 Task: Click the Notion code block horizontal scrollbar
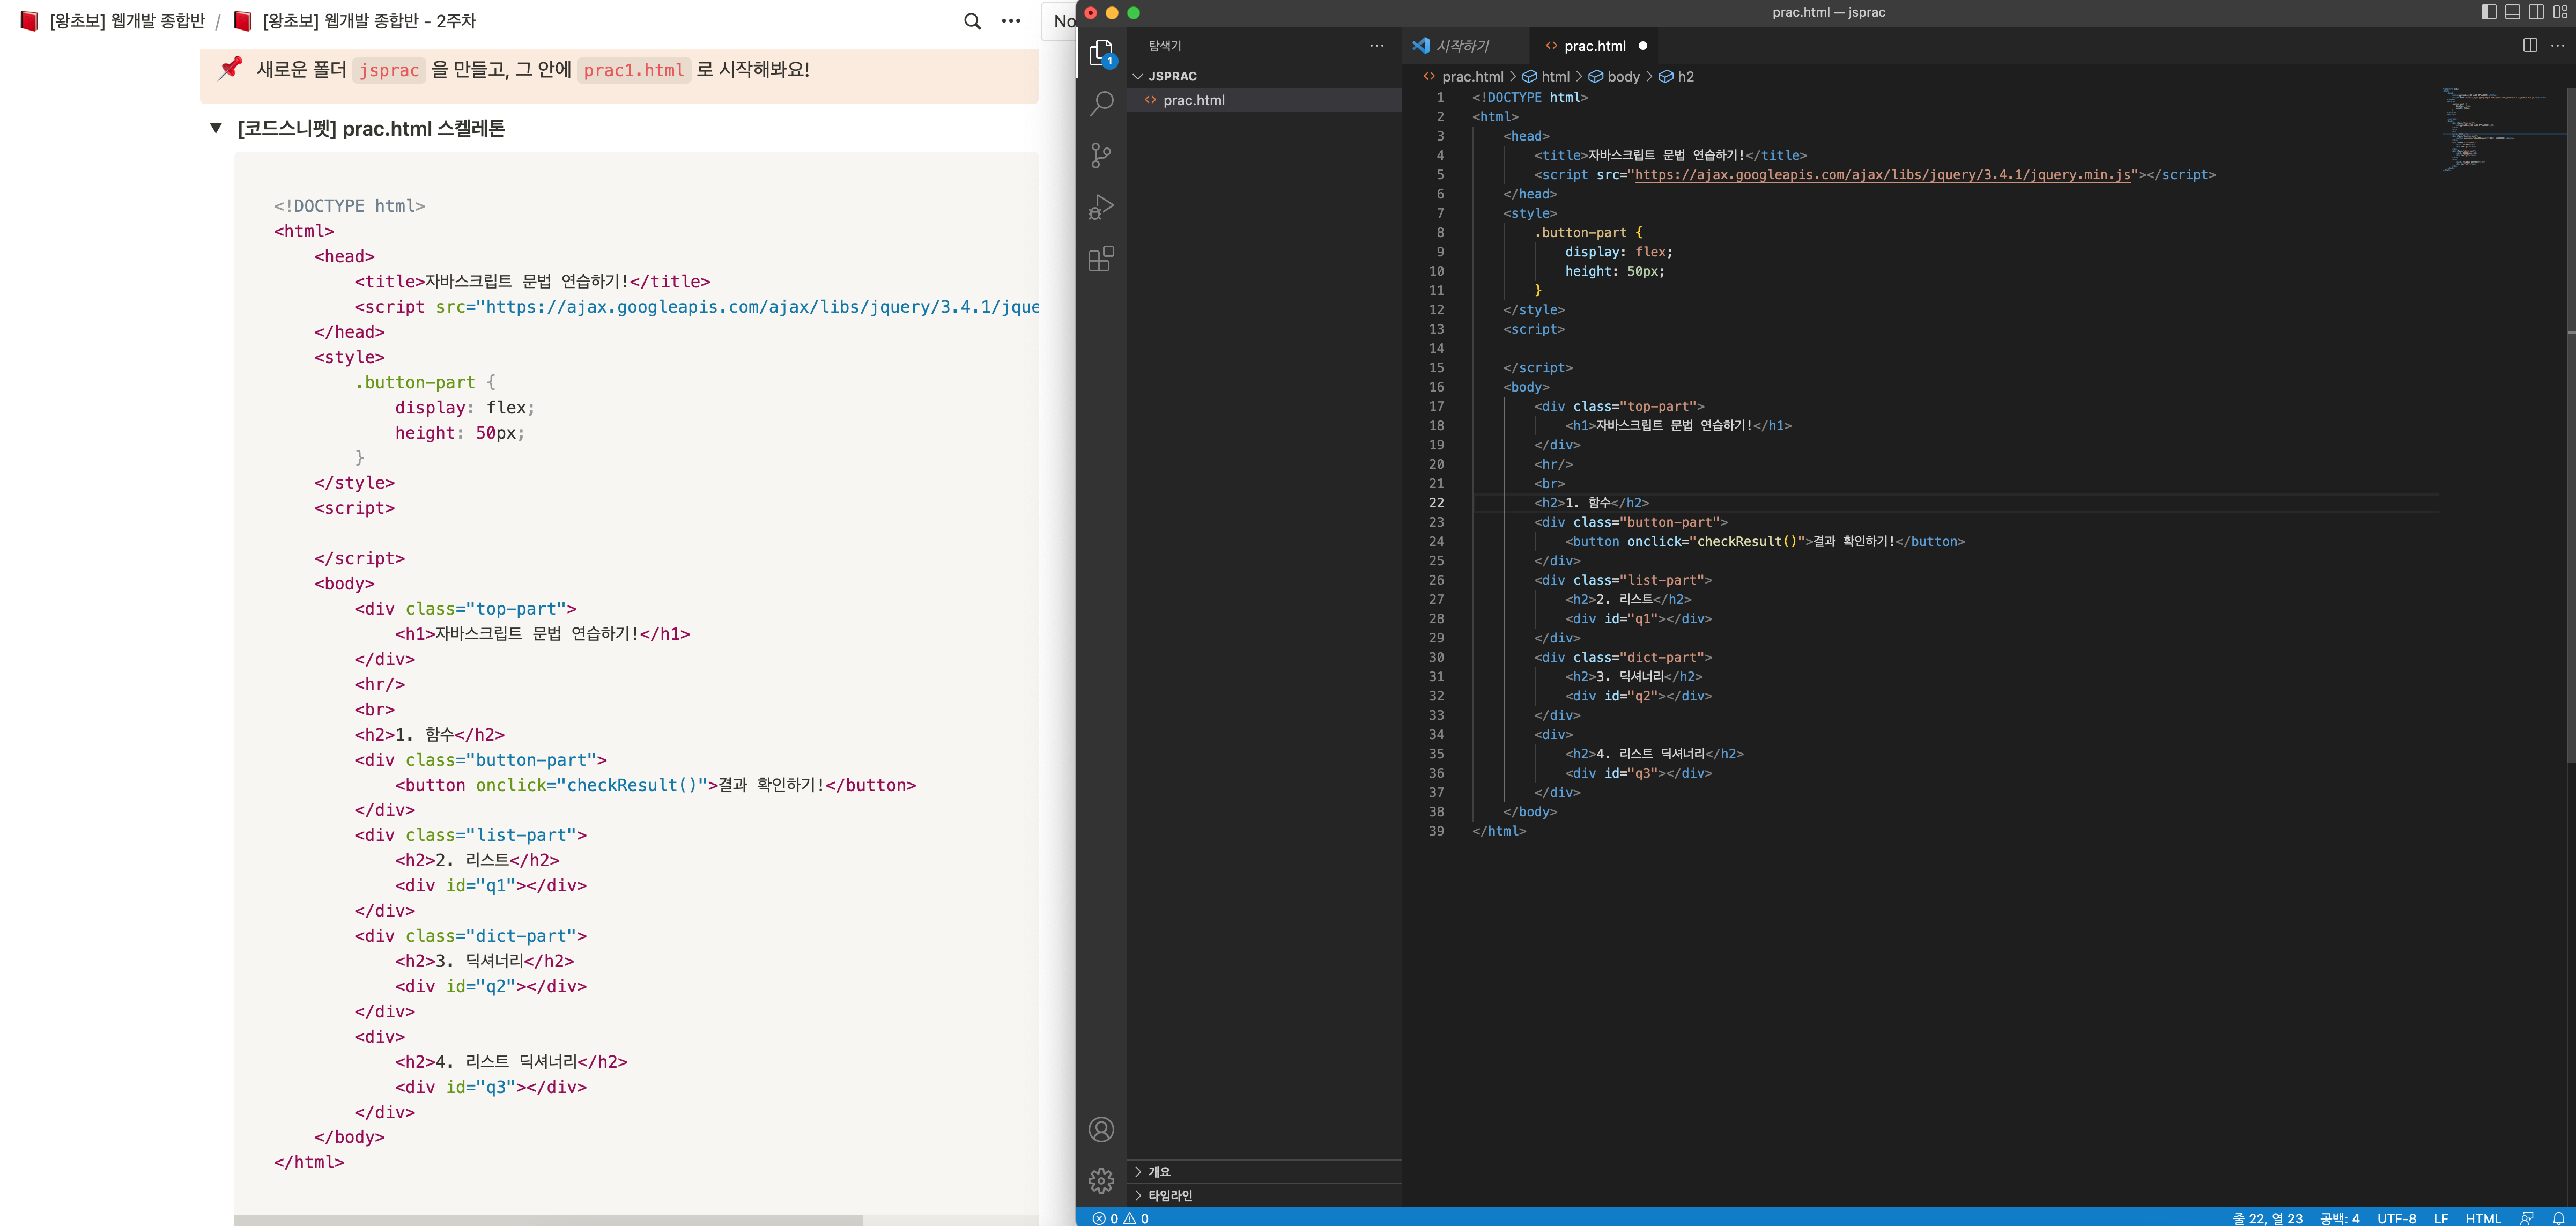548,1220
